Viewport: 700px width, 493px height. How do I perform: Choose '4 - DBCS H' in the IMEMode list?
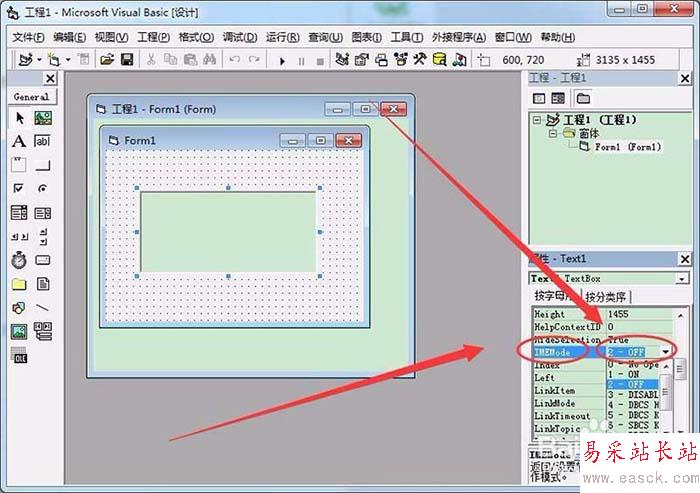[x=632, y=405]
